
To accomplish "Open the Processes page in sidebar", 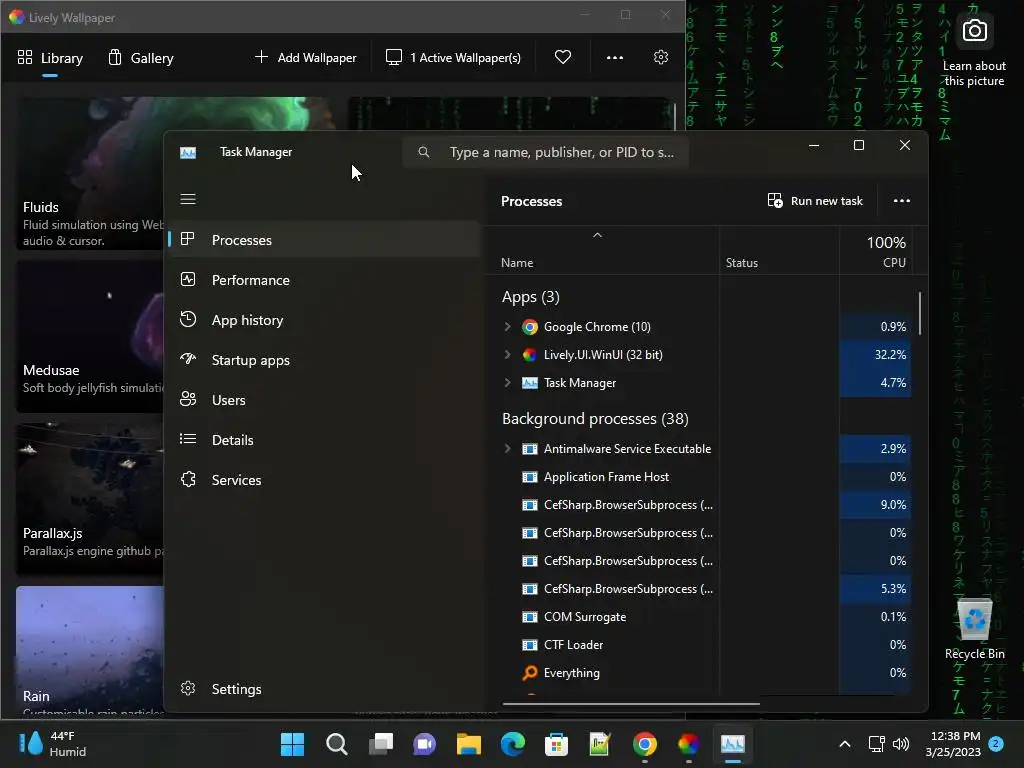I will pos(325,240).
